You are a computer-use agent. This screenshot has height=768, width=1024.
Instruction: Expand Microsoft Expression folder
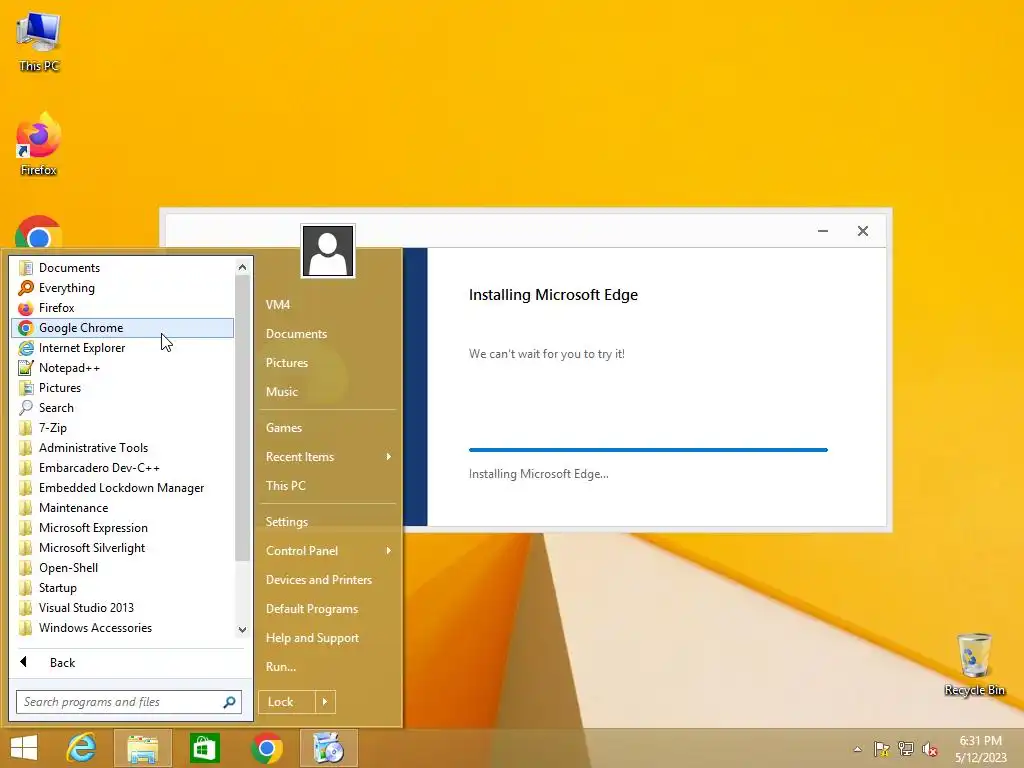[123, 528]
